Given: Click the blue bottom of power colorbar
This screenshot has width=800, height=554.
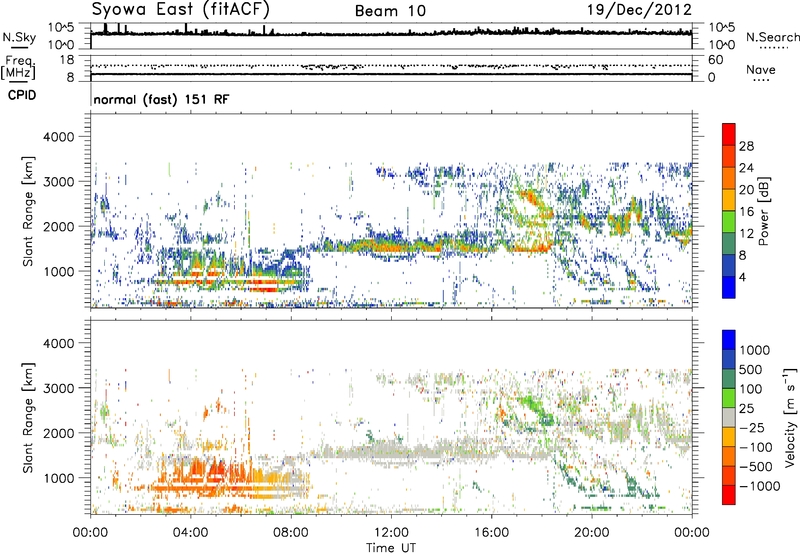Looking at the screenshot, I should coord(729,287).
